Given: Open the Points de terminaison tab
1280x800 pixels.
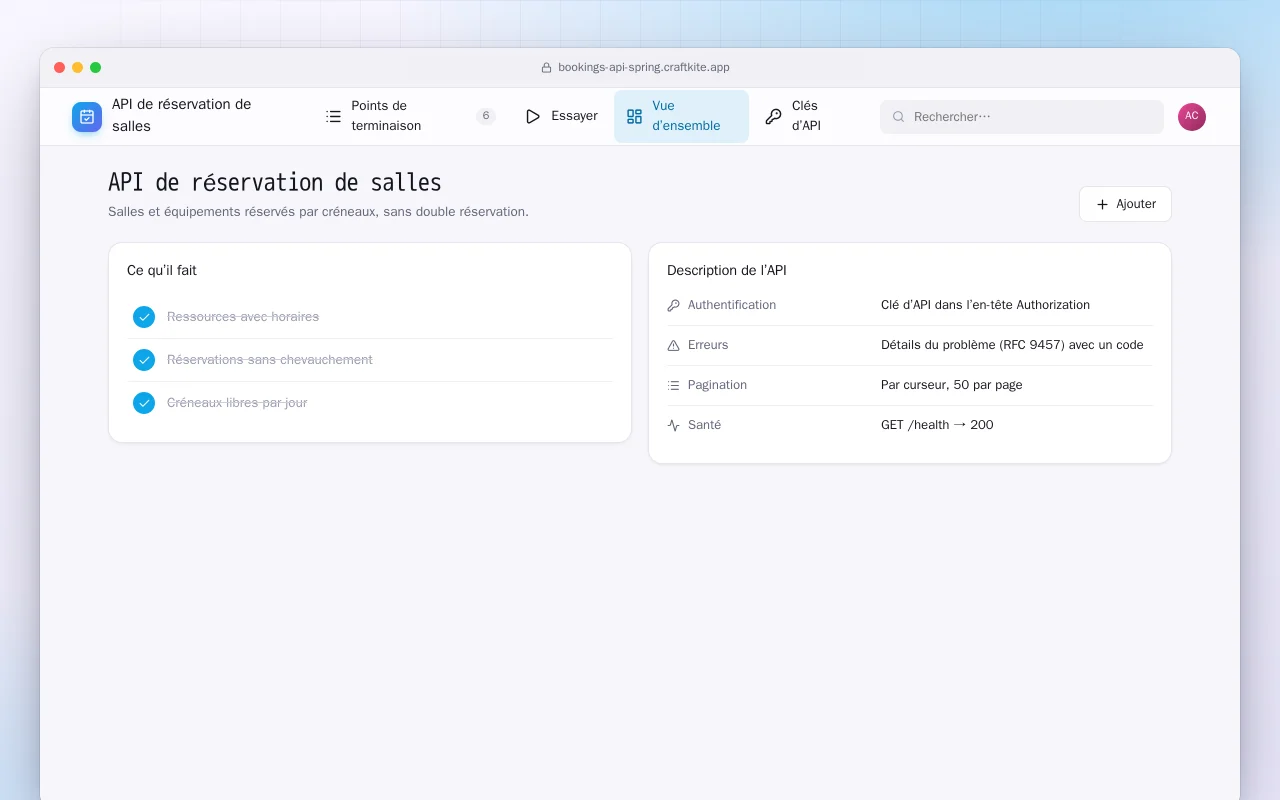Looking at the screenshot, I should (x=411, y=116).
